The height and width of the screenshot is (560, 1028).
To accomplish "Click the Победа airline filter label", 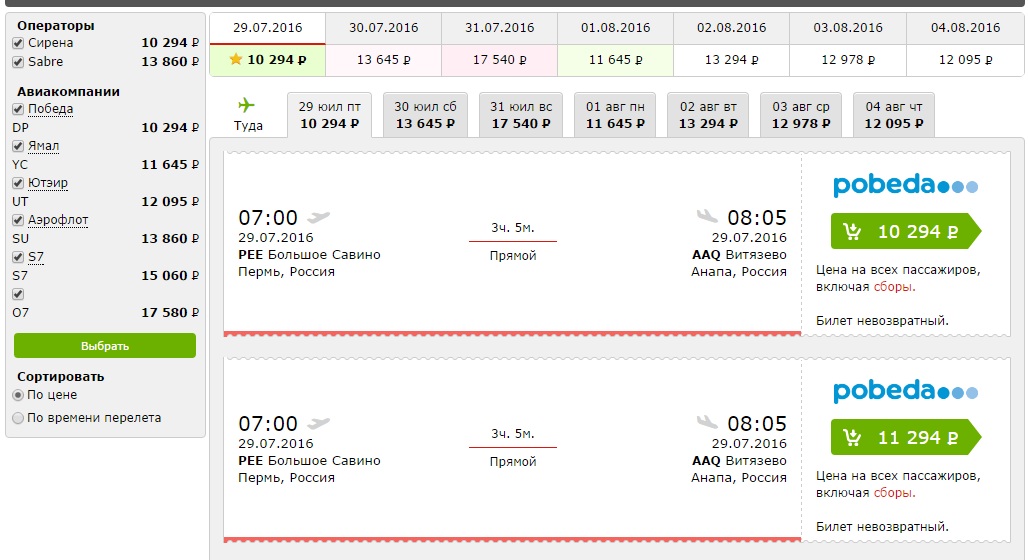I will coord(50,109).
